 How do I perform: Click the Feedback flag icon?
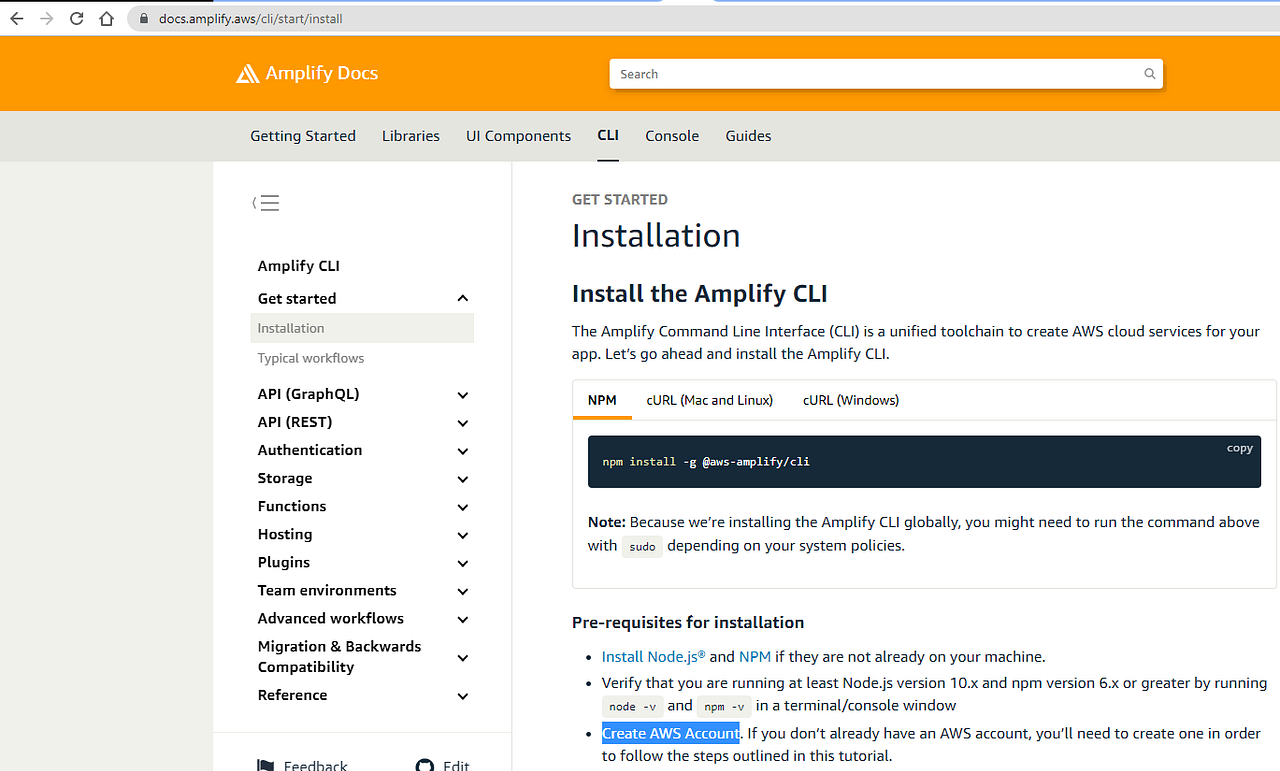[265, 764]
